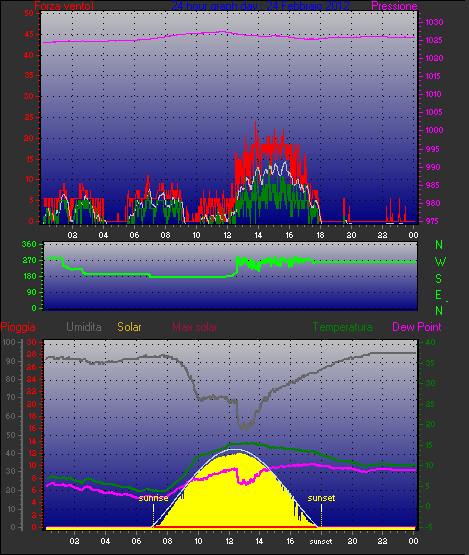Click the sunset marker on solar graph
This screenshot has width=469, height=555.
[321, 498]
